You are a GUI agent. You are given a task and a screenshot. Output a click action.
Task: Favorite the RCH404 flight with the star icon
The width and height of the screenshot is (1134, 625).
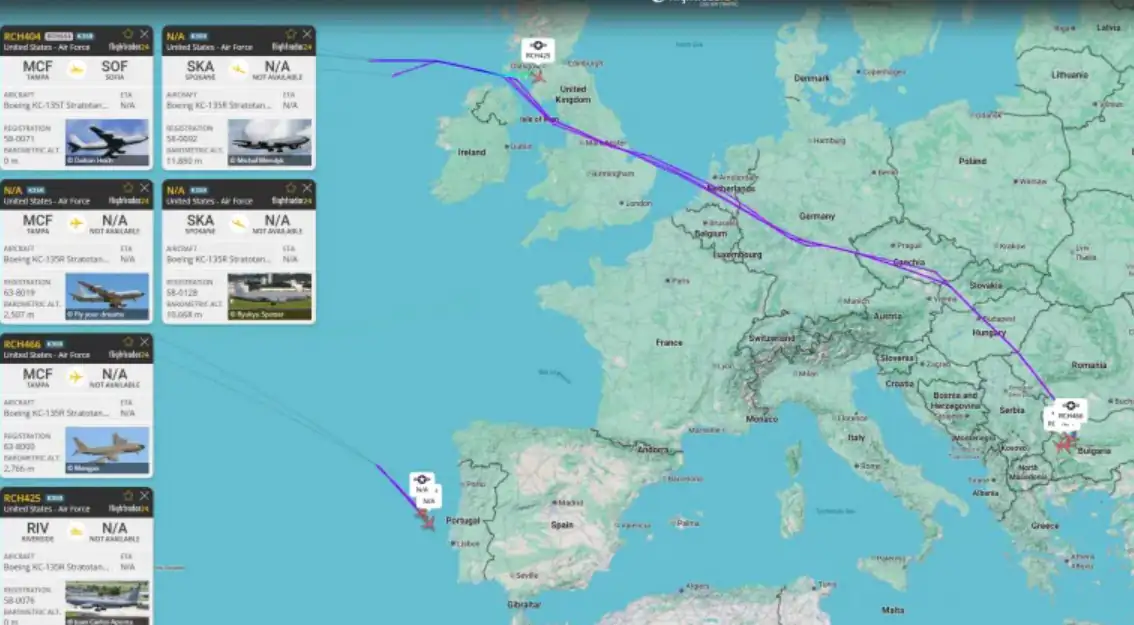[x=128, y=34]
